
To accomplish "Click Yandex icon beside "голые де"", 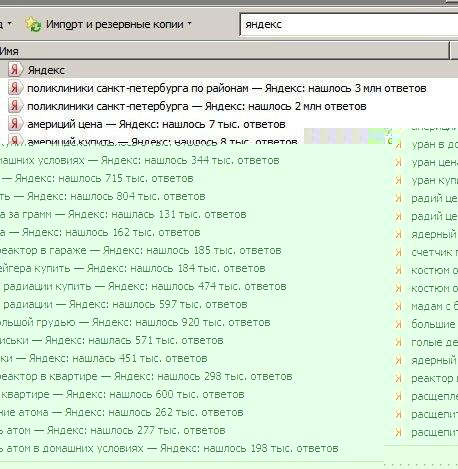I will (399, 342).
